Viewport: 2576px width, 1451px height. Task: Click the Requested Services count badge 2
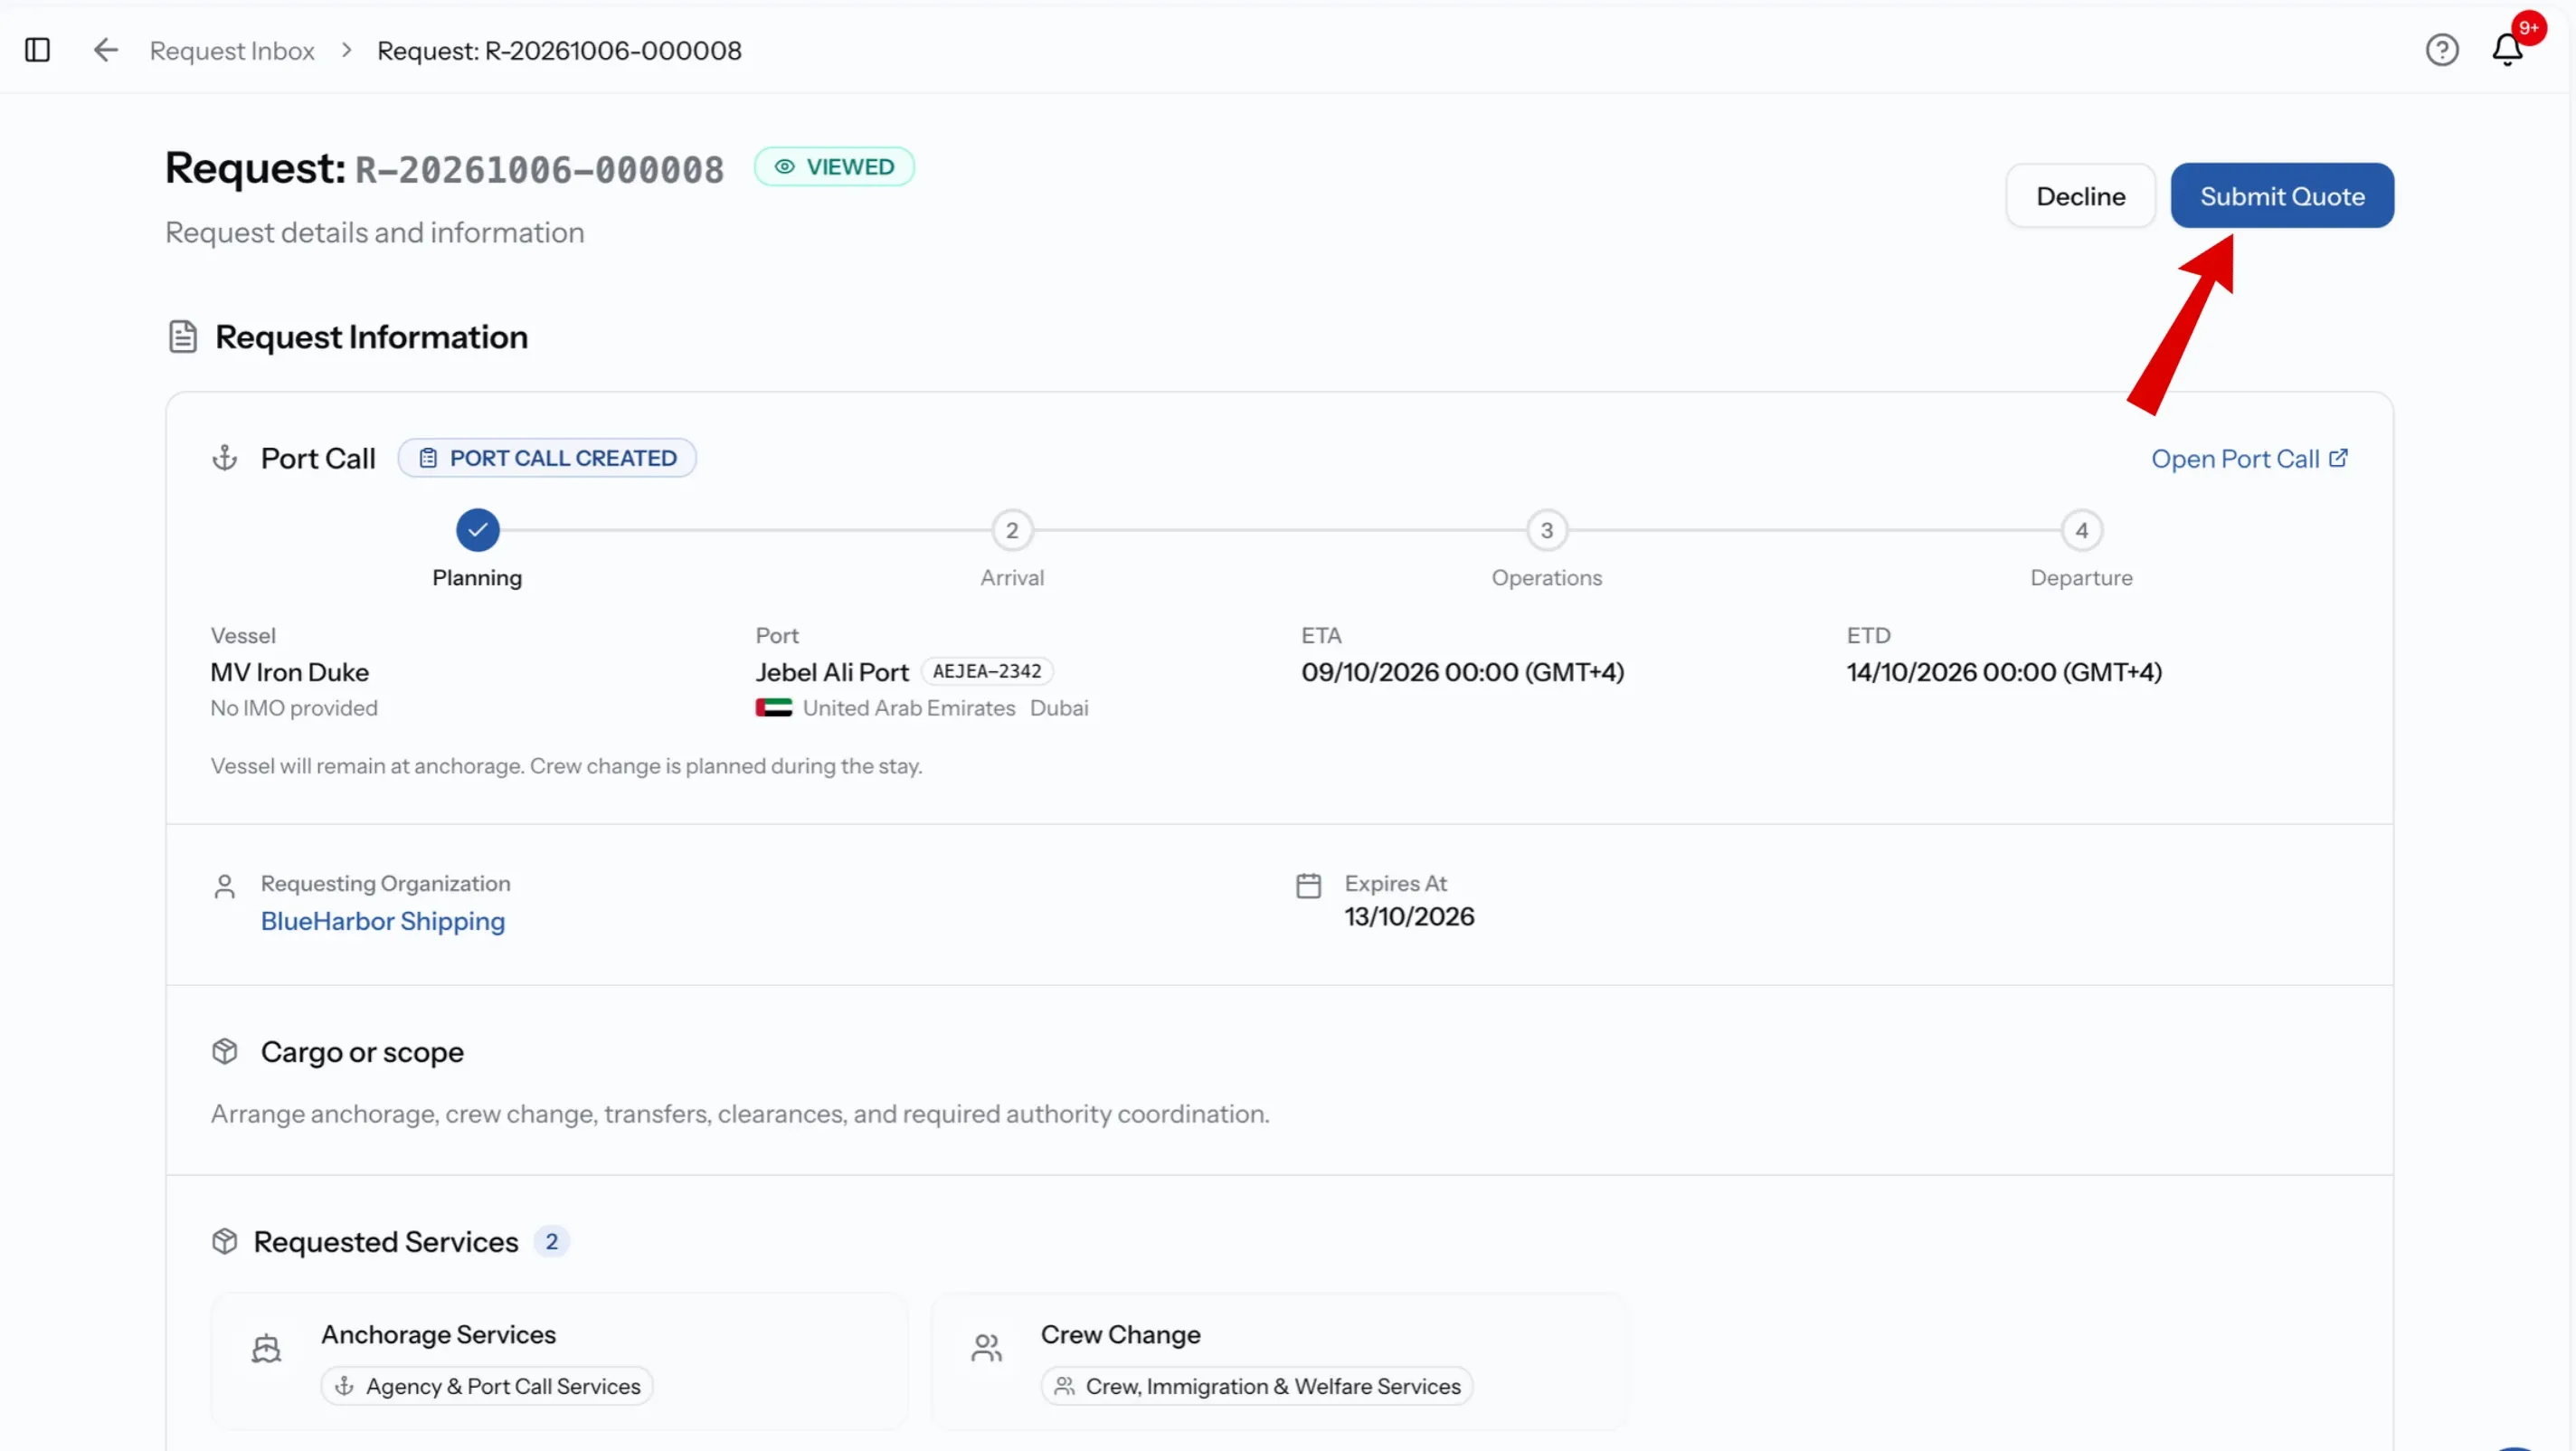pyautogui.click(x=551, y=1241)
